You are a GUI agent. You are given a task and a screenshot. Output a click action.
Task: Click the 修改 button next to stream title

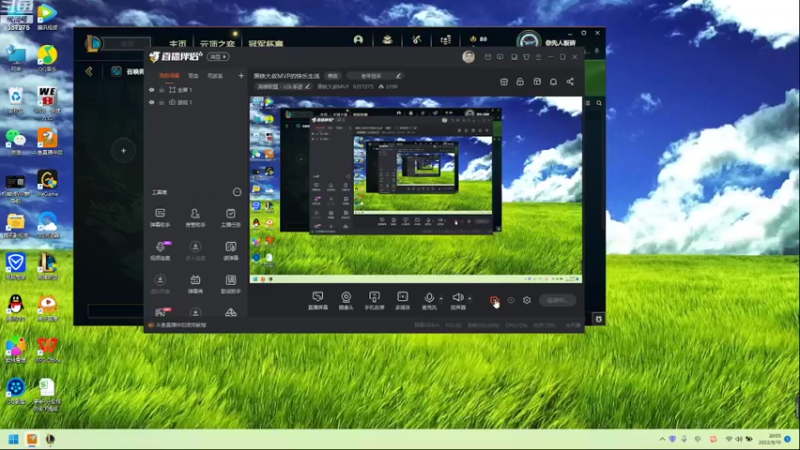[x=333, y=76]
